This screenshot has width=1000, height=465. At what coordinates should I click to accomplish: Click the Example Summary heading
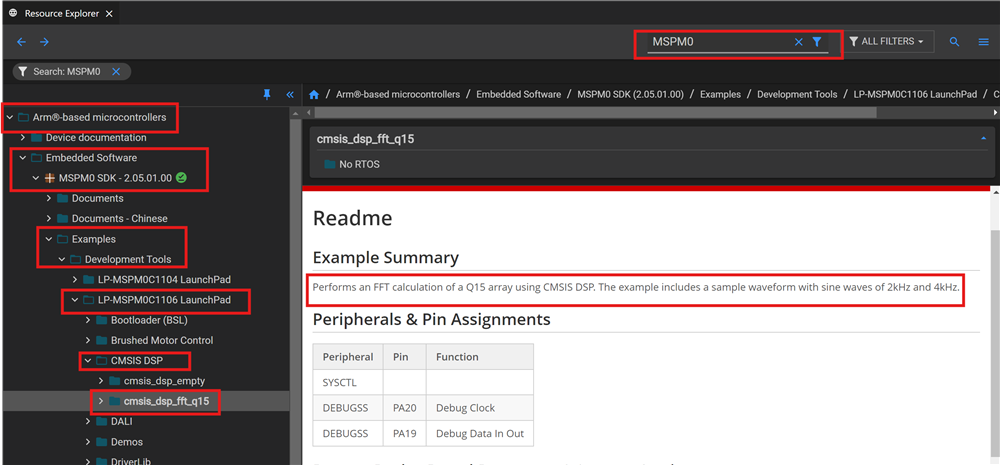coord(385,258)
